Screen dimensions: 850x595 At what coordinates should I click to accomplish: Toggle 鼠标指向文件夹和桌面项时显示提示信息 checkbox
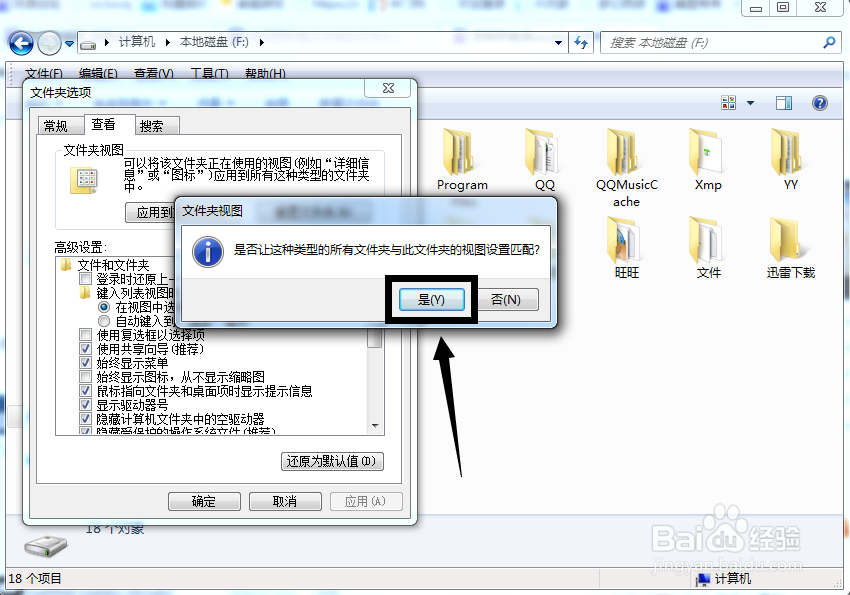click(x=85, y=391)
